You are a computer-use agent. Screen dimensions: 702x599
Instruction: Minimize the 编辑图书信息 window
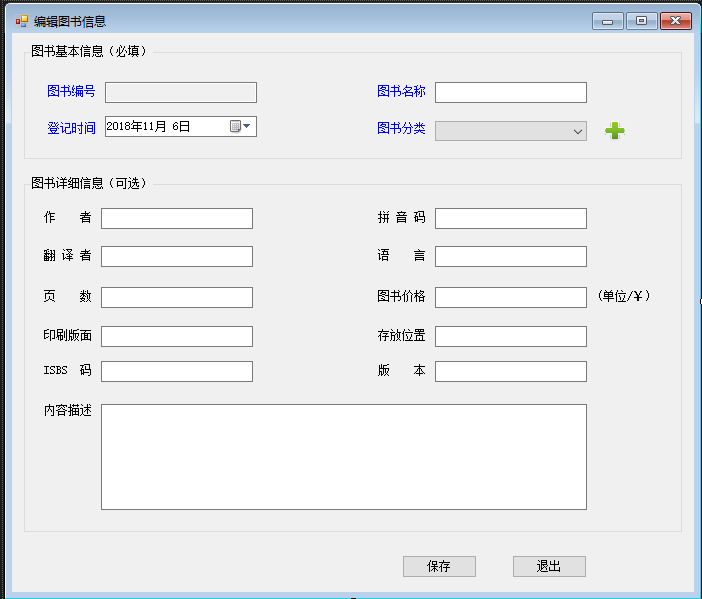tap(608, 21)
